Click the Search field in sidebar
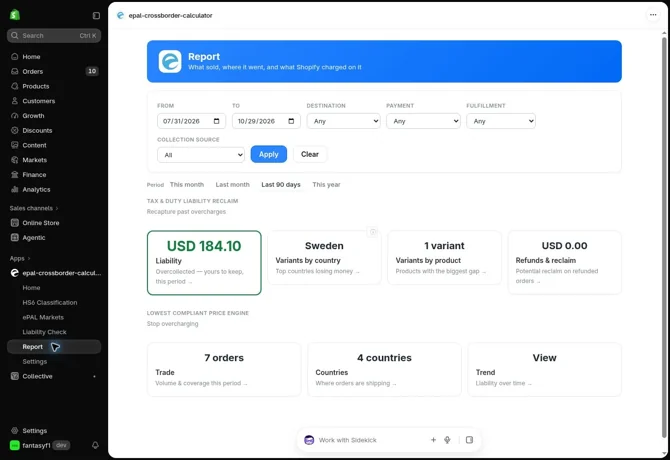Screen dimensions: 670x460 tap(54, 35)
